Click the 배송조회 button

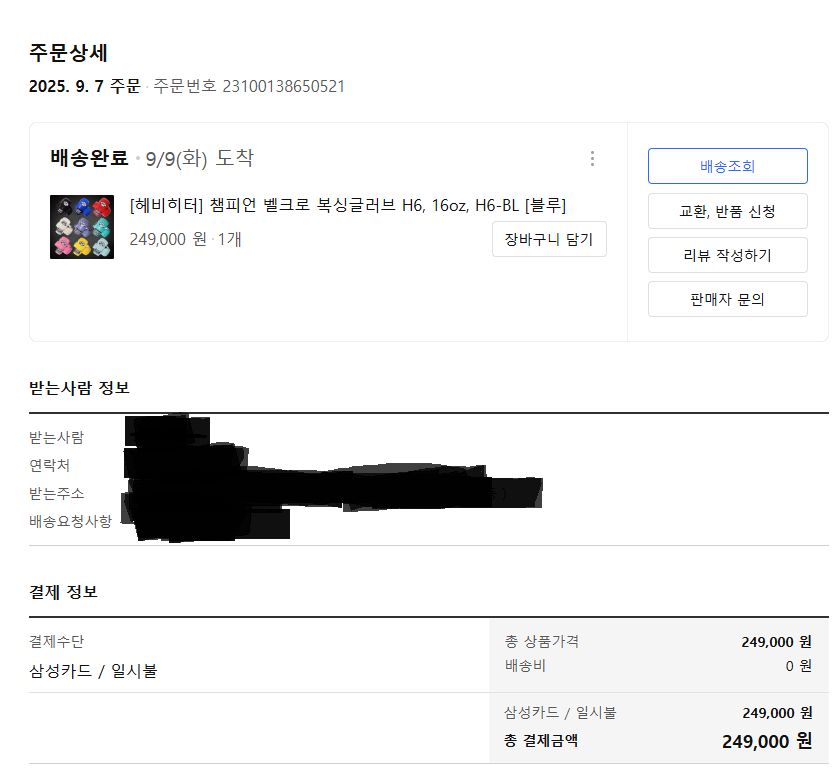click(727, 166)
